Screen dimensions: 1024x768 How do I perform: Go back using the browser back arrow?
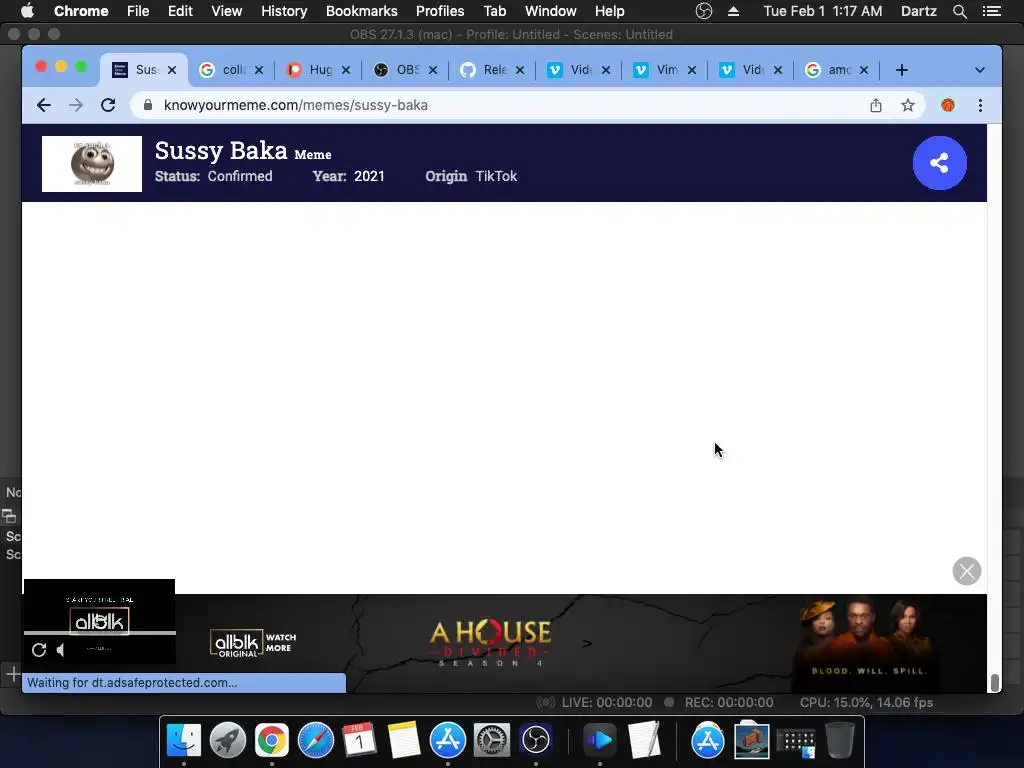click(44, 105)
